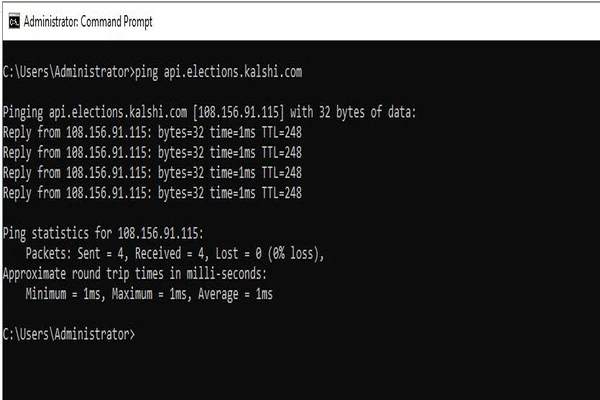Image resolution: width=600 pixels, height=400 pixels.
Task: Click the Administrator: Command Prompt title text
Action: [88, 21]
